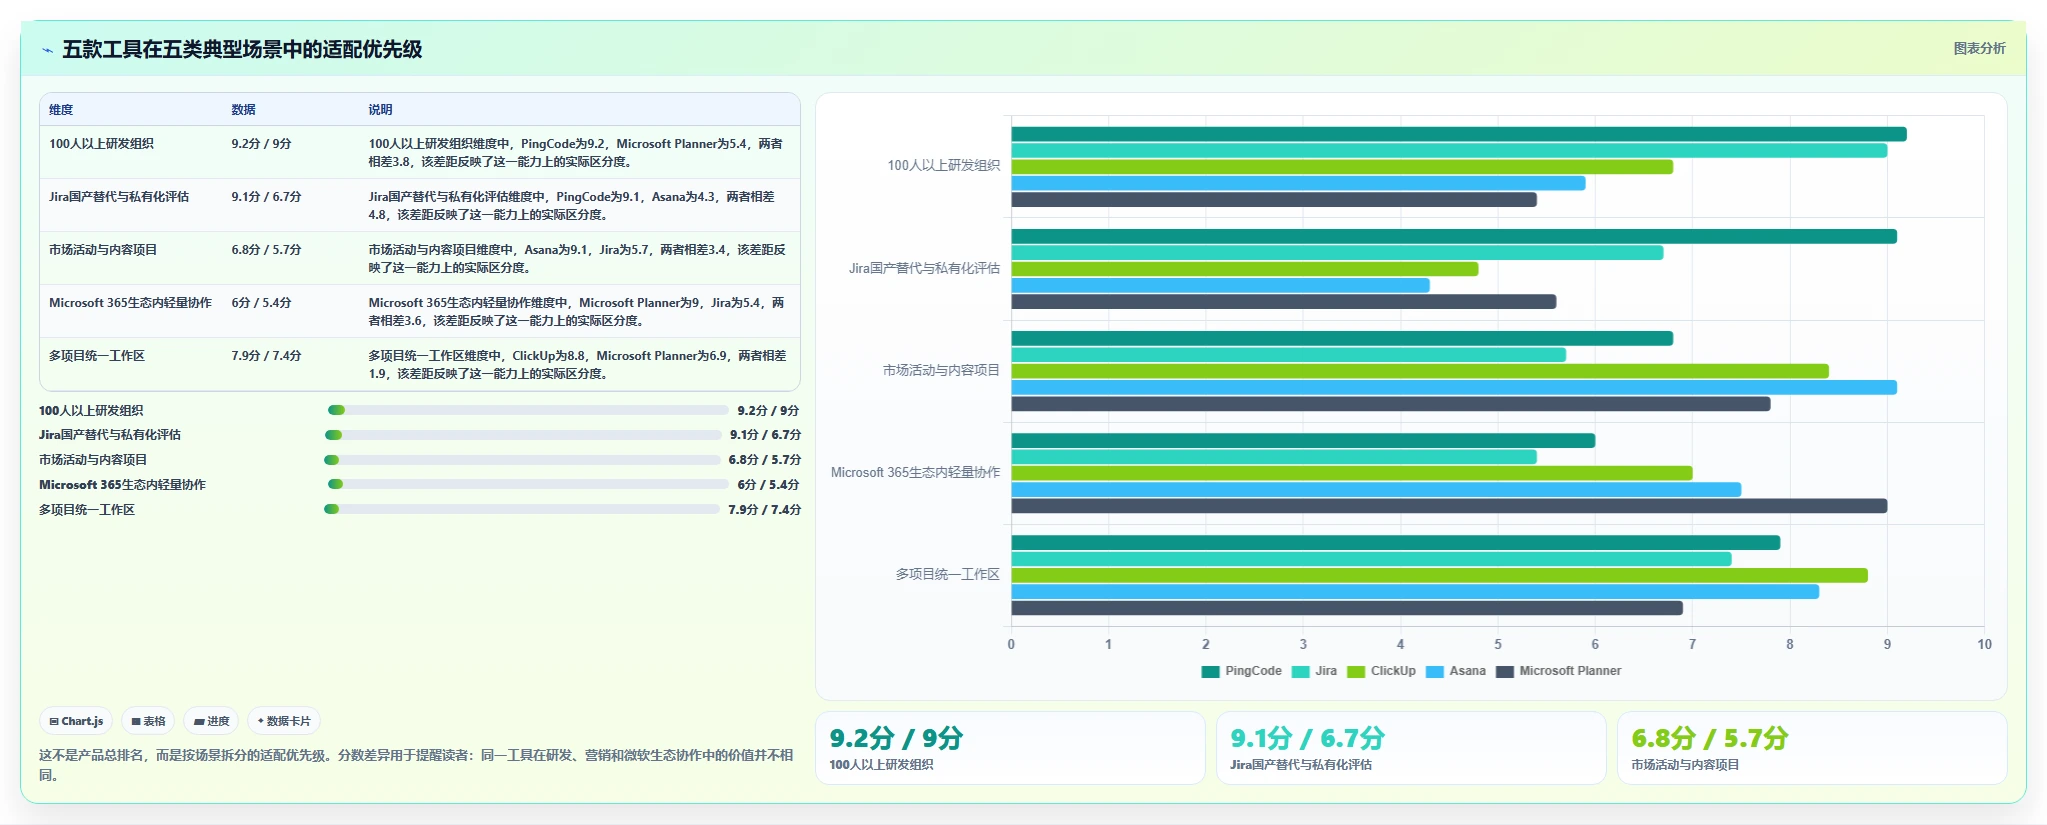Click the Asana bar for 市场活动与内容项目
Viewport: 2047px width, 825px height.
[x=1454, y=388]
